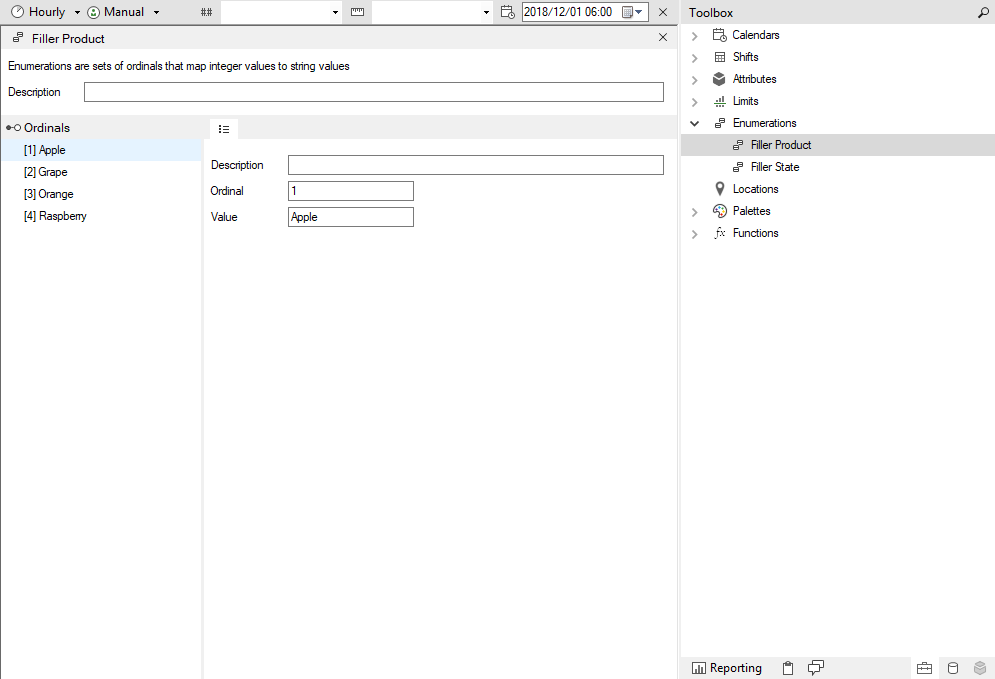Open the Toolbox search
The width and height of the screenshot is (995, 679).
tap(983, 12)
